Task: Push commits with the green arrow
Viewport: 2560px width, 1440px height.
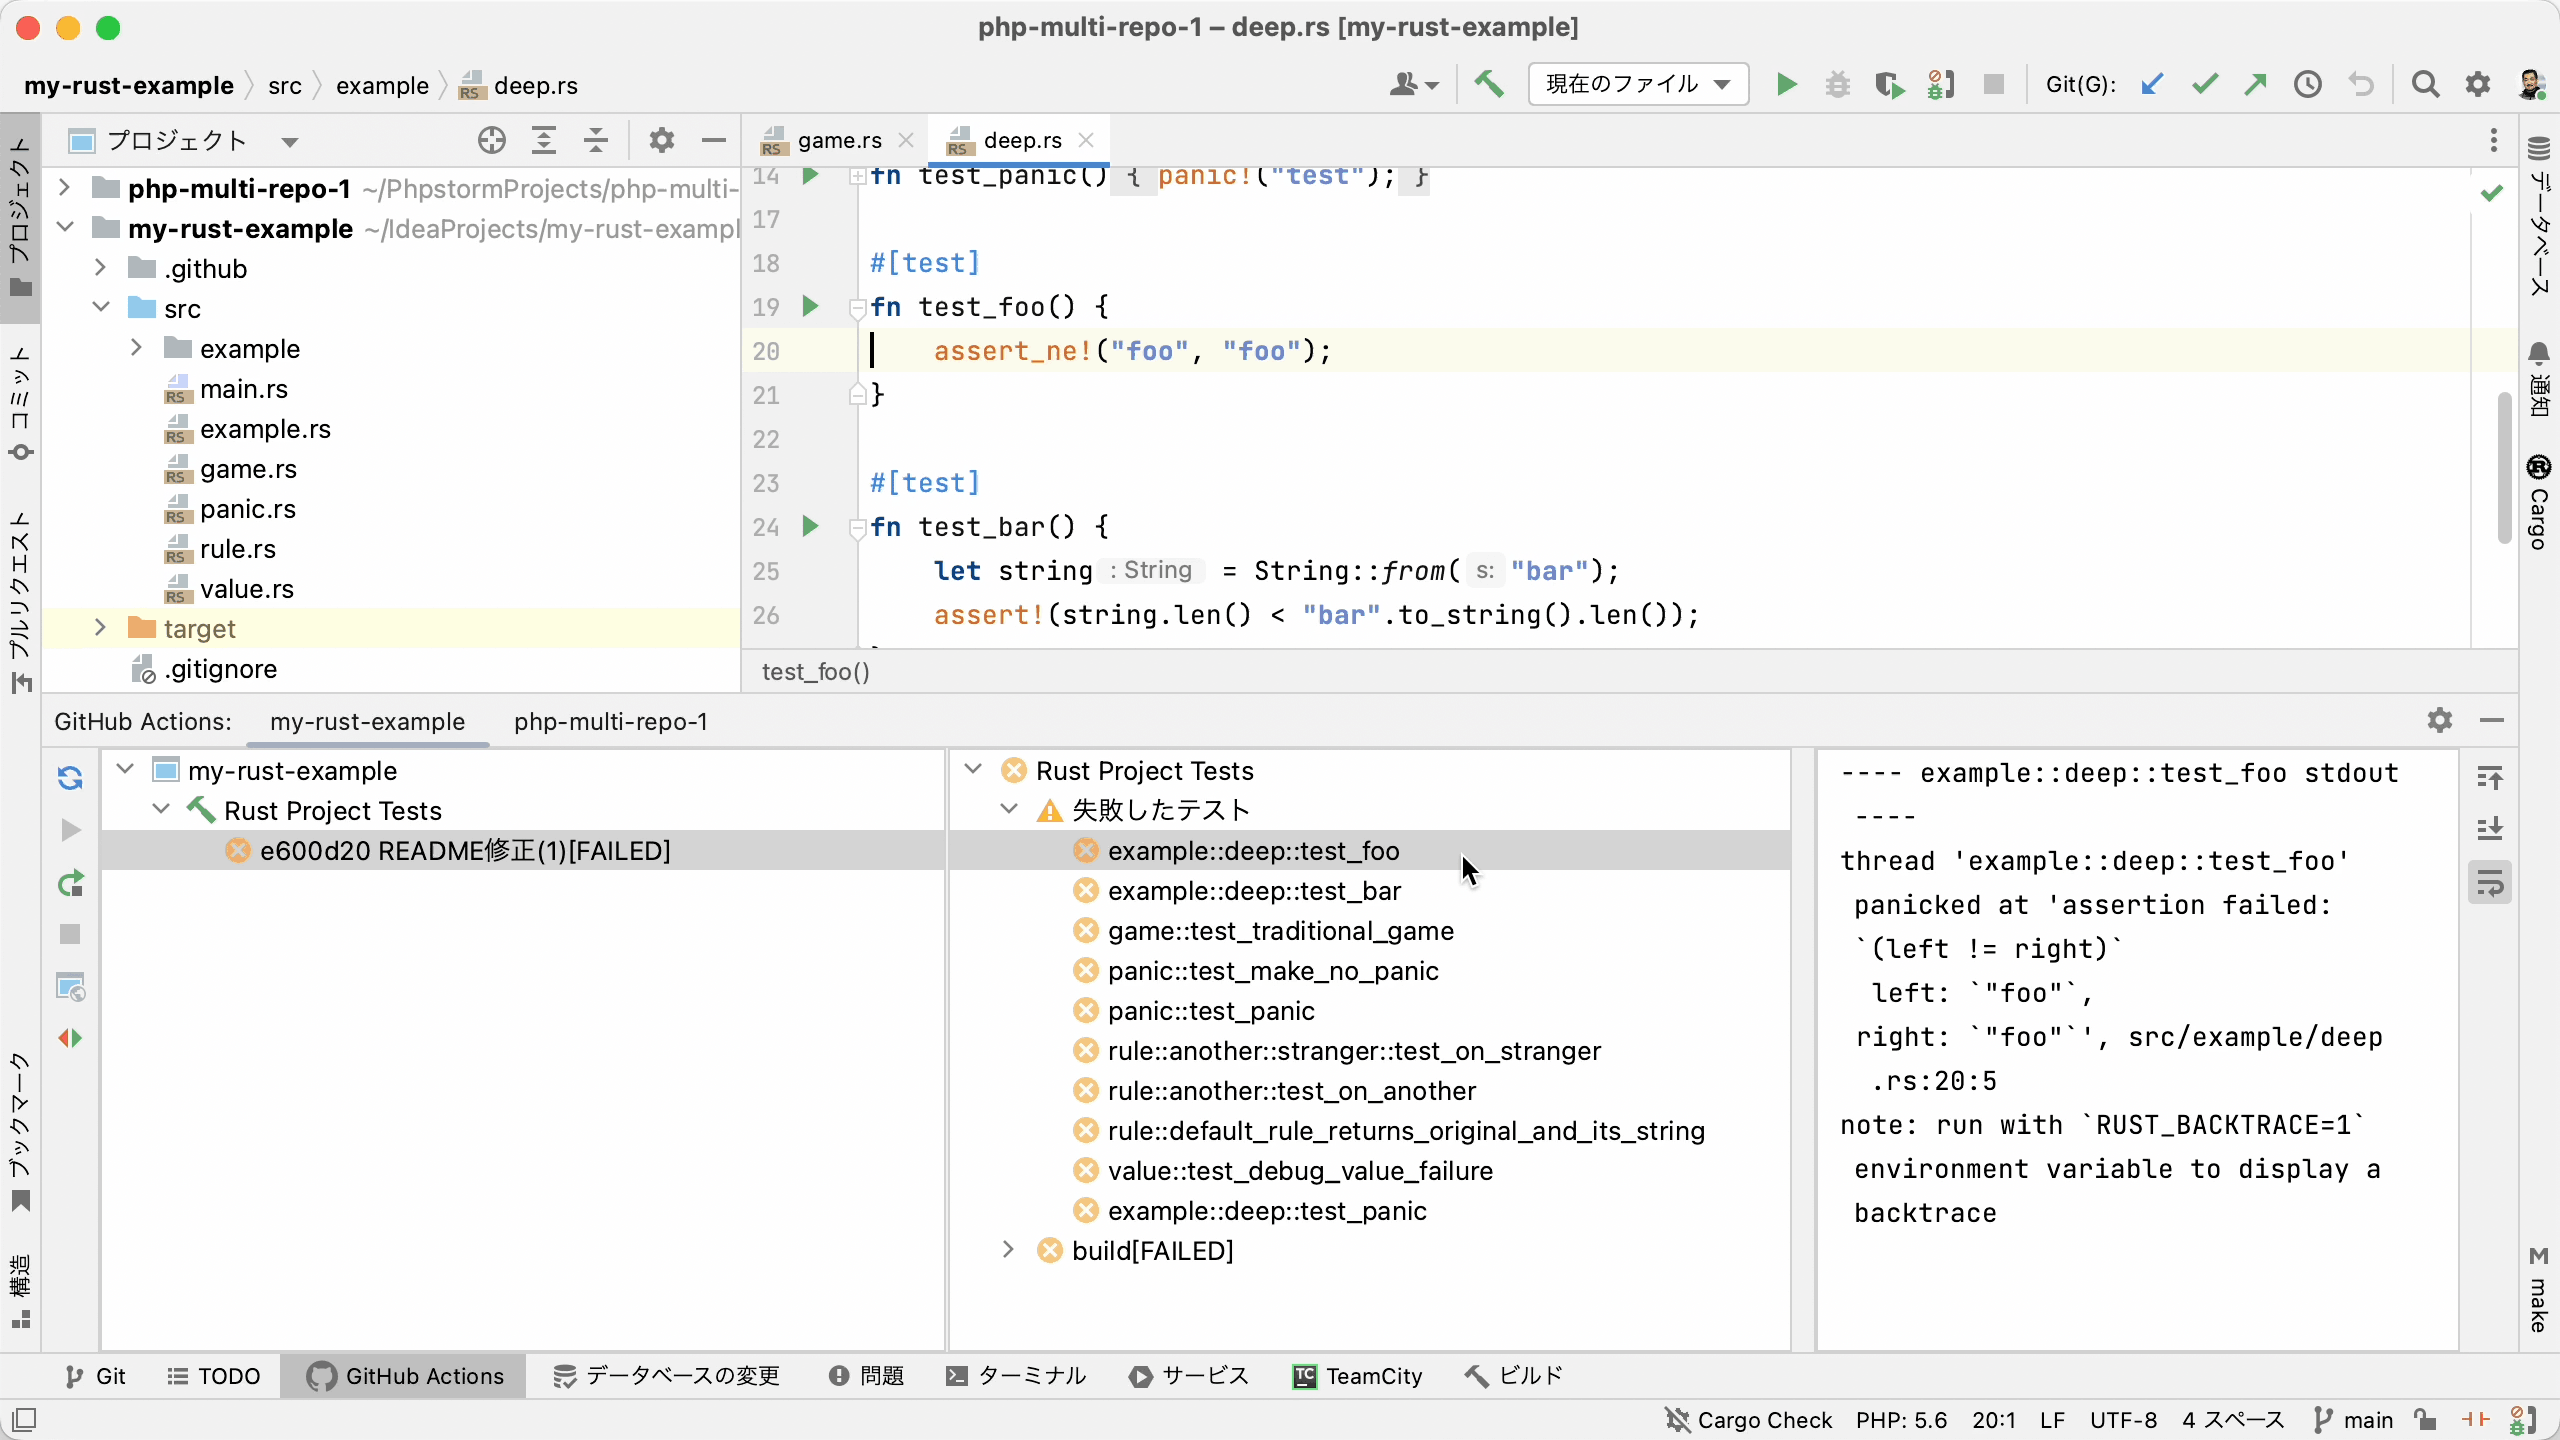Action: (x=2255, y=85)
